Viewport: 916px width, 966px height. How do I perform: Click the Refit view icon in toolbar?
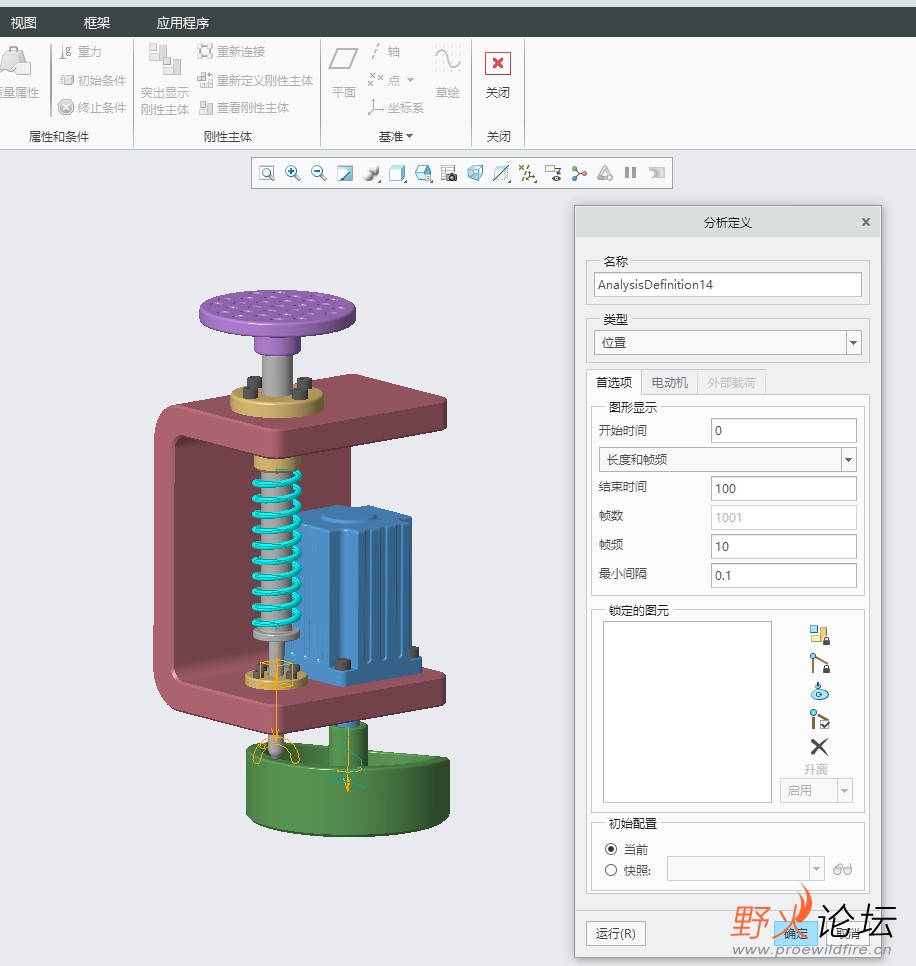tap(267, 173)
